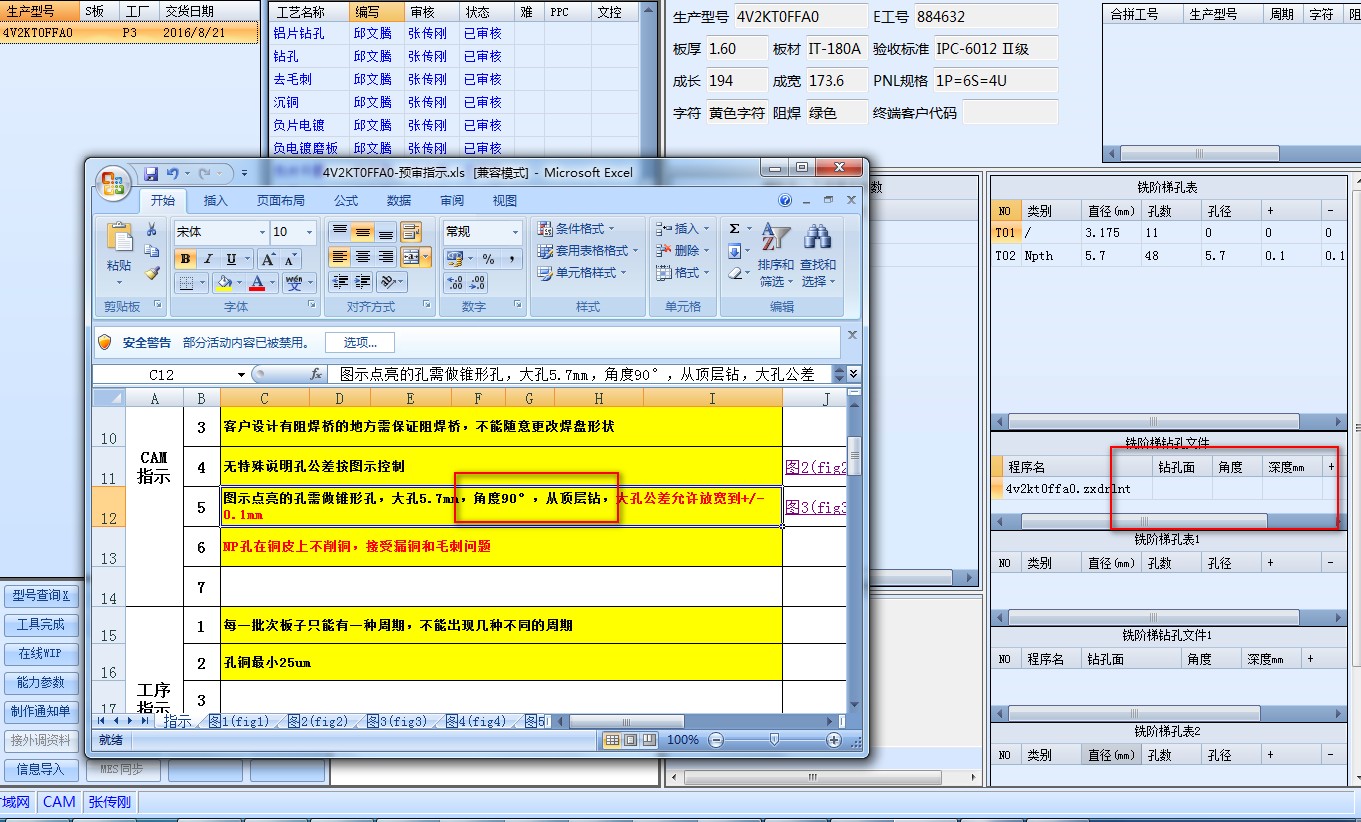Copy the selected cells
Viewport: 1361px width, 822px height.
152,251
